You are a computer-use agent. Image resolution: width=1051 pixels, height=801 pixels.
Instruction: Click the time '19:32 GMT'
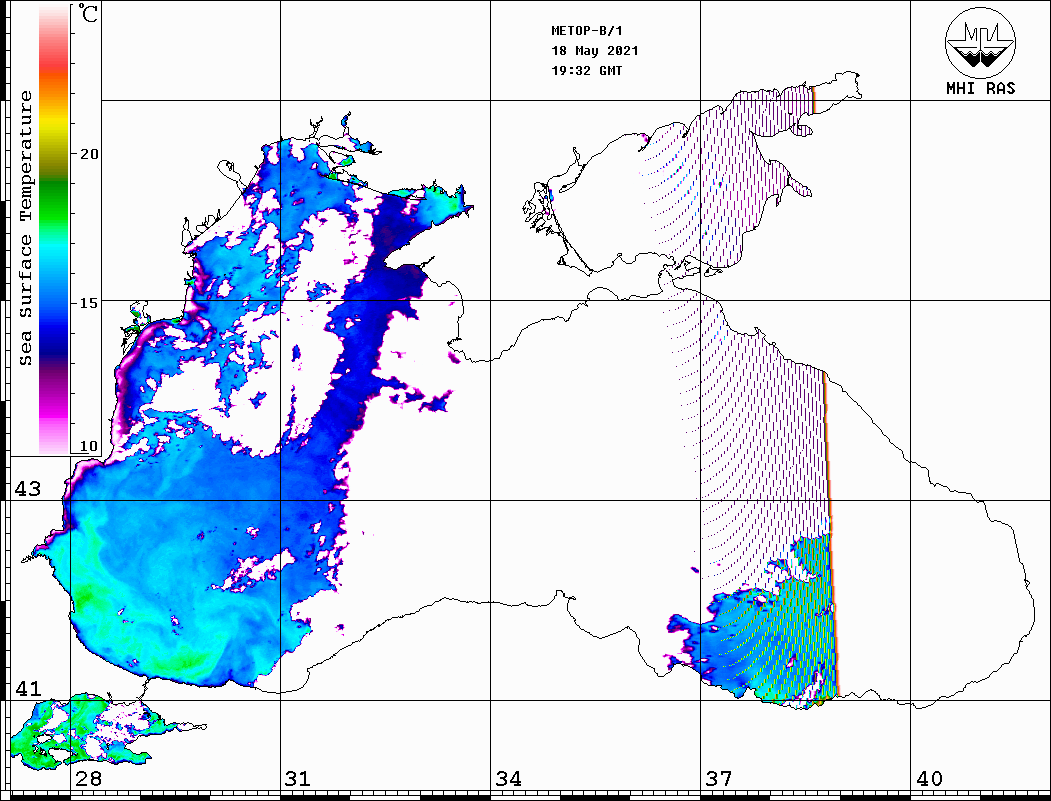586,70
